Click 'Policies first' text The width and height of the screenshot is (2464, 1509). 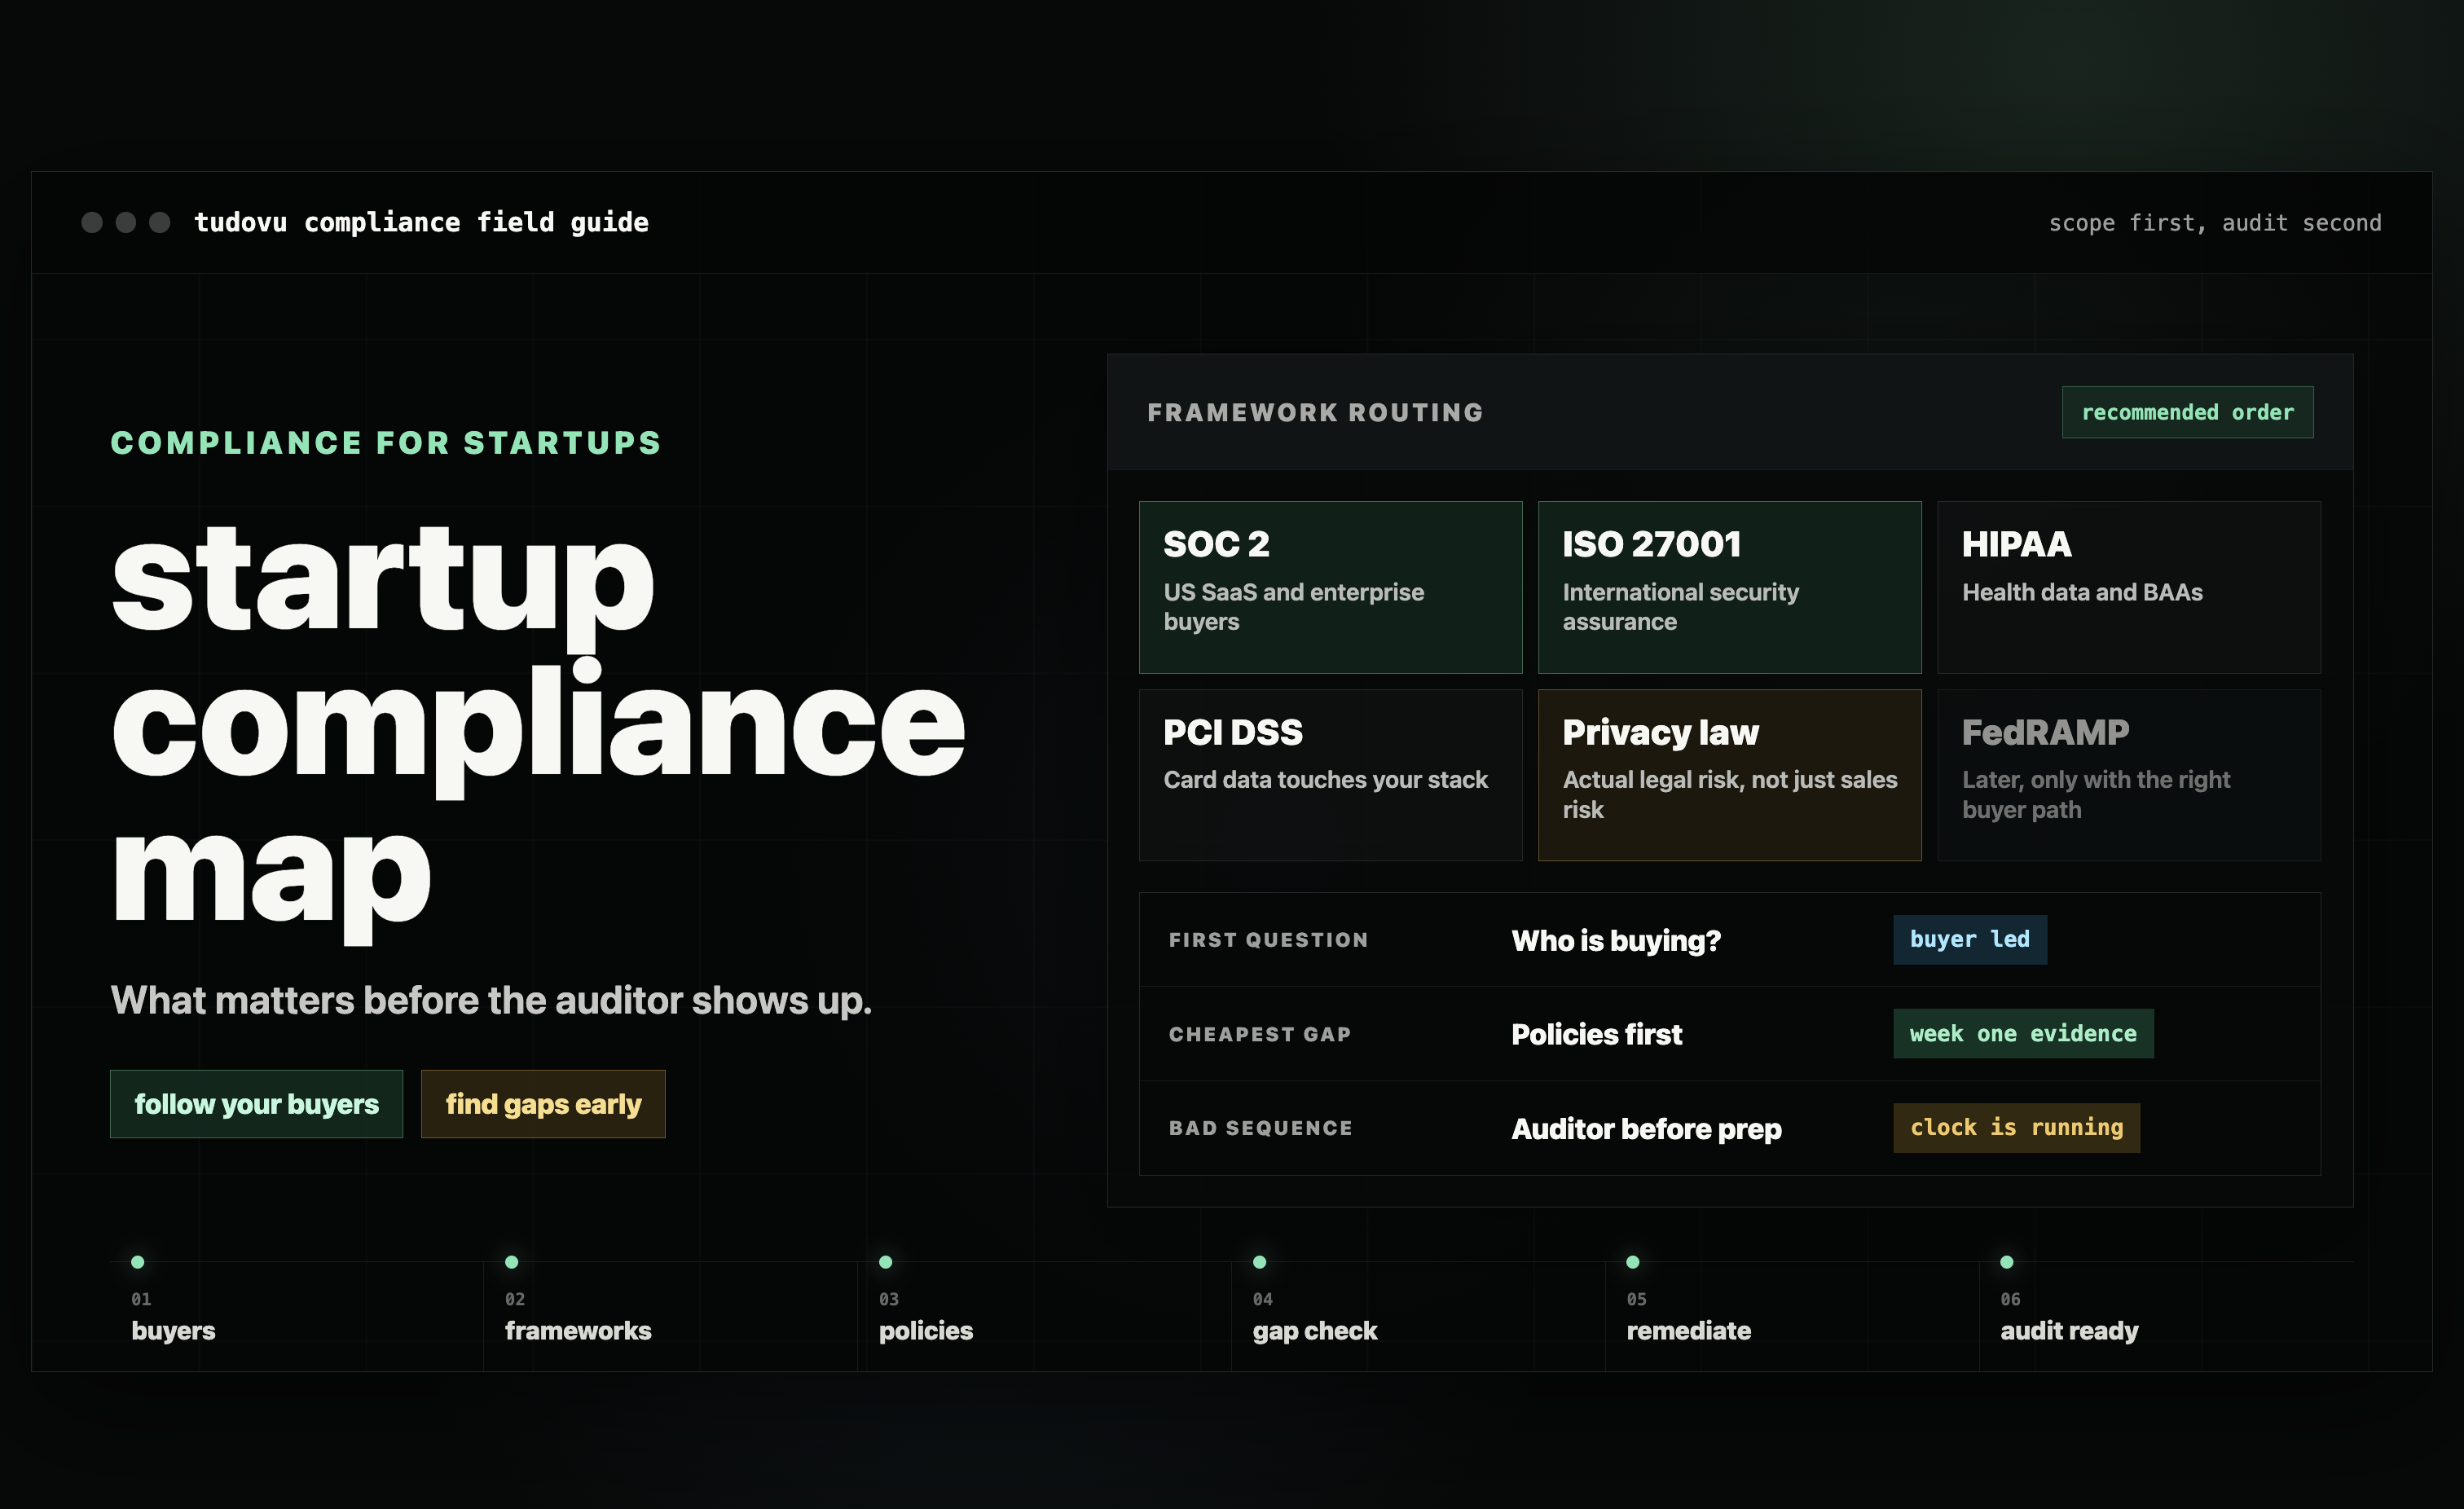pos(1597,1034)
